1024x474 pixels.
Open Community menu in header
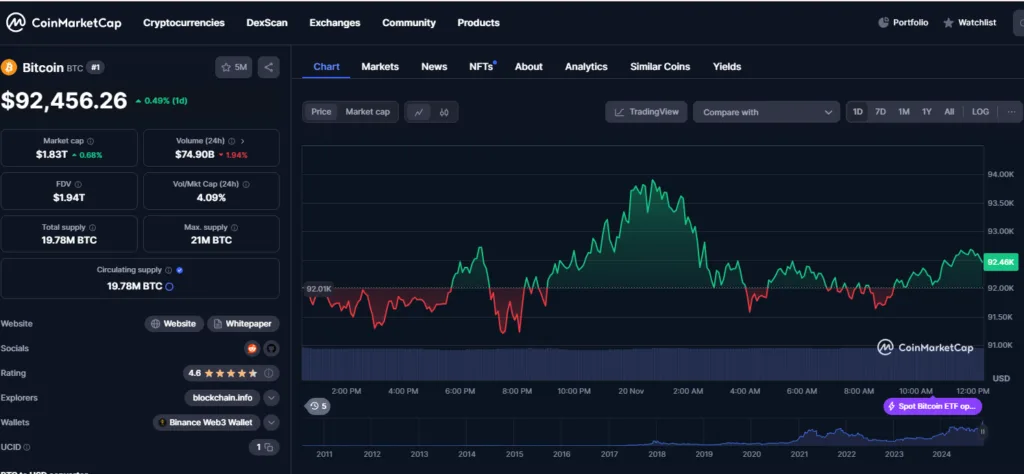point(409,23)
